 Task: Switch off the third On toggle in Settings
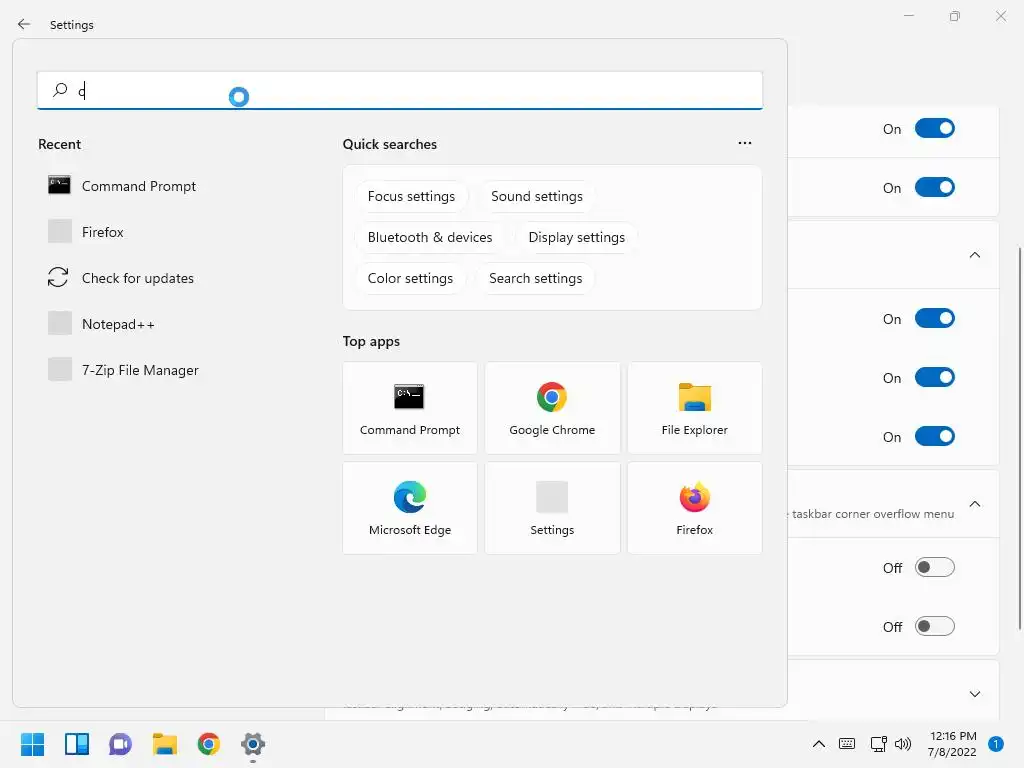click(x=935, y=319)
